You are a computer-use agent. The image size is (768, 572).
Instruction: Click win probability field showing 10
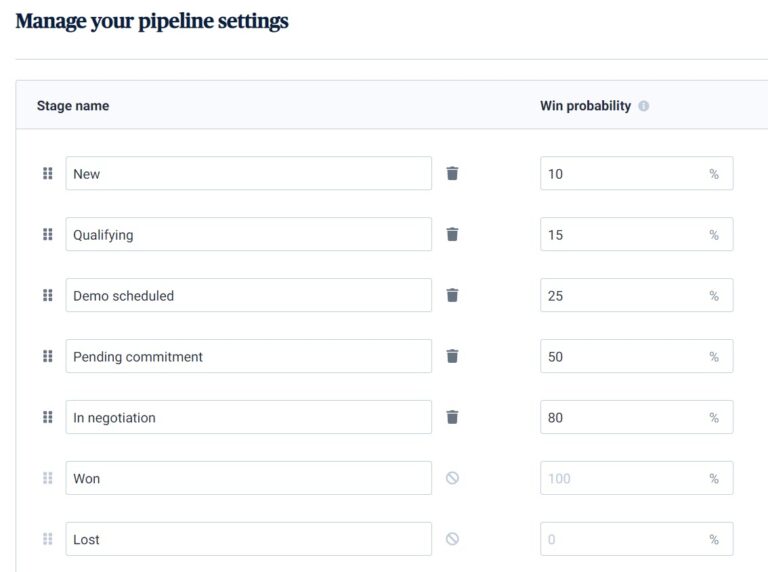tap(622, 173)
